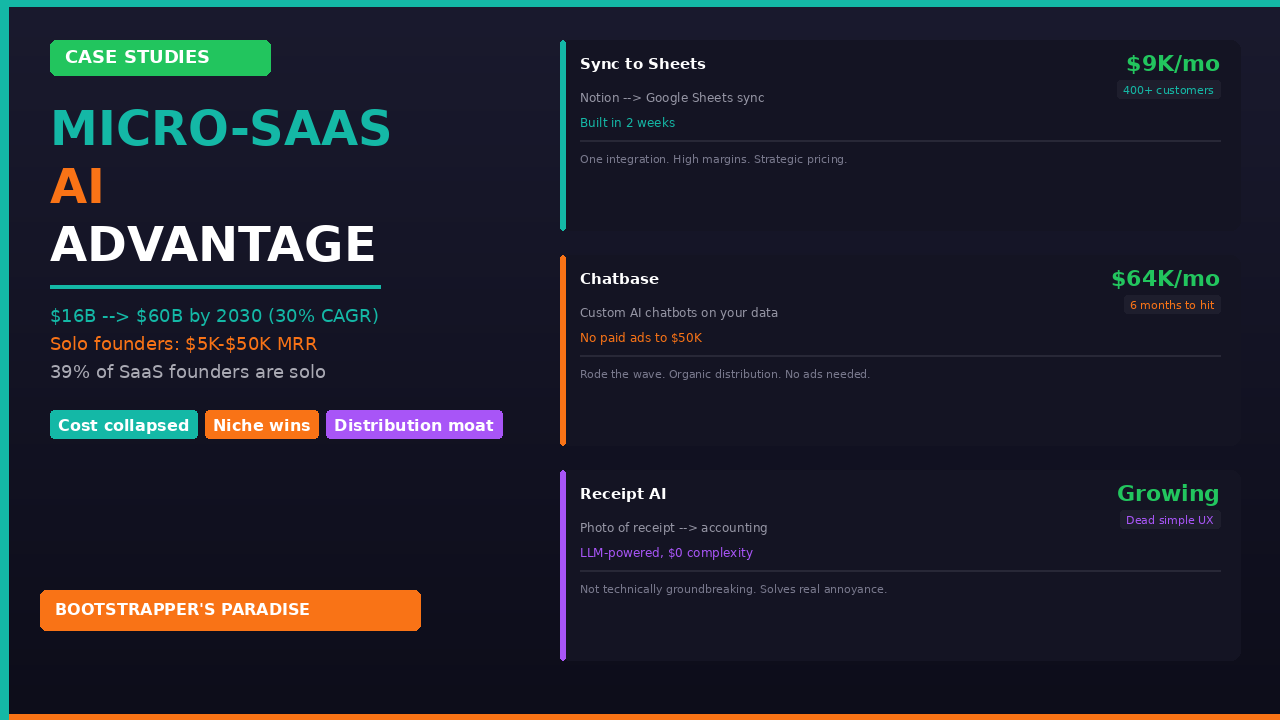Click the BOOTSTRAPPER'S PARADISE orange banner
1280x720 pixels.
point(230,610)
